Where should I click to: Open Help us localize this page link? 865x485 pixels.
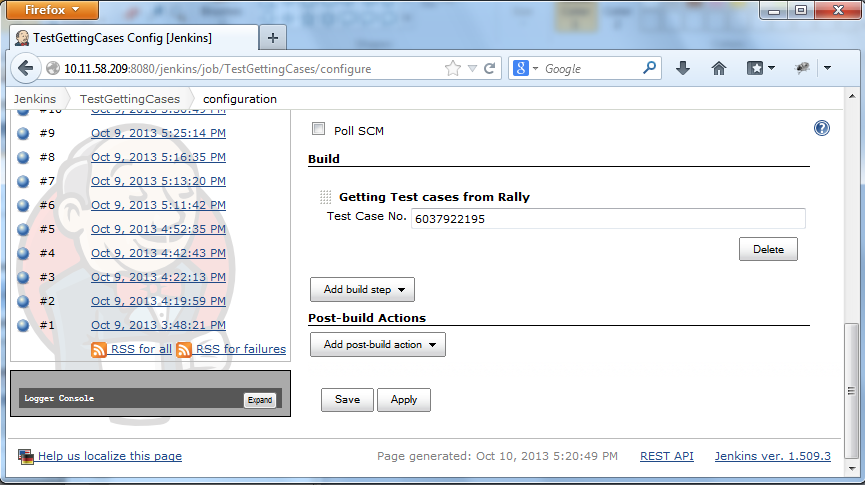(110, 456)
